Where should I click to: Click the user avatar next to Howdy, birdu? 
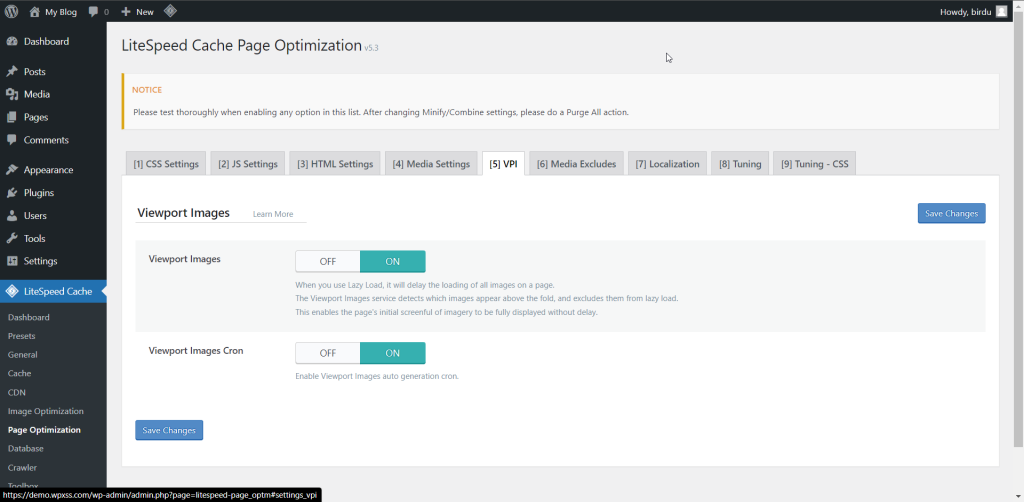click(x=1001, y=11)
